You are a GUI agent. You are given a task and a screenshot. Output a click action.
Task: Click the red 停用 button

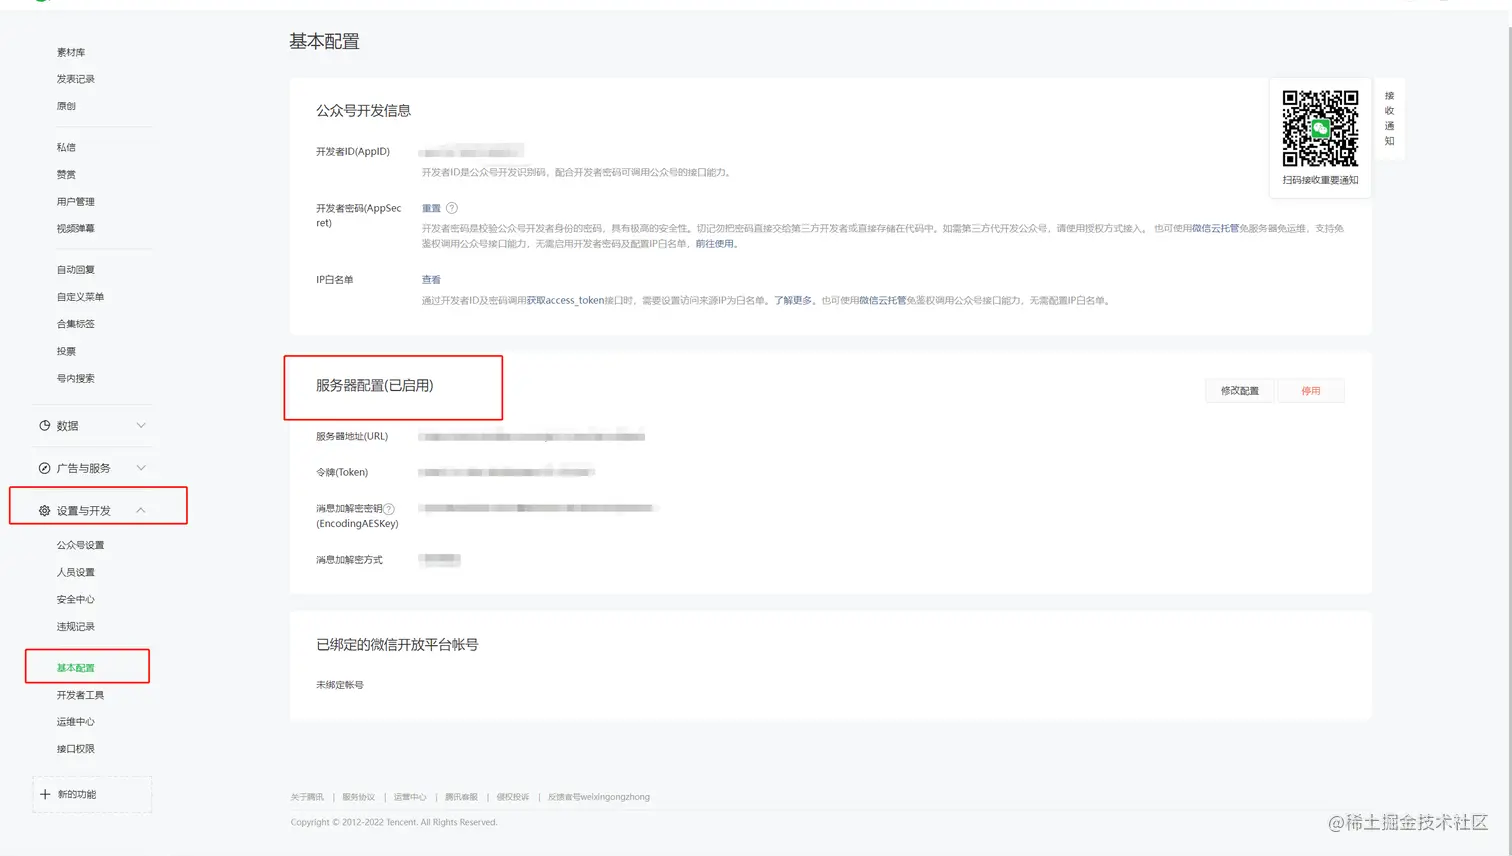(1311, 391)
